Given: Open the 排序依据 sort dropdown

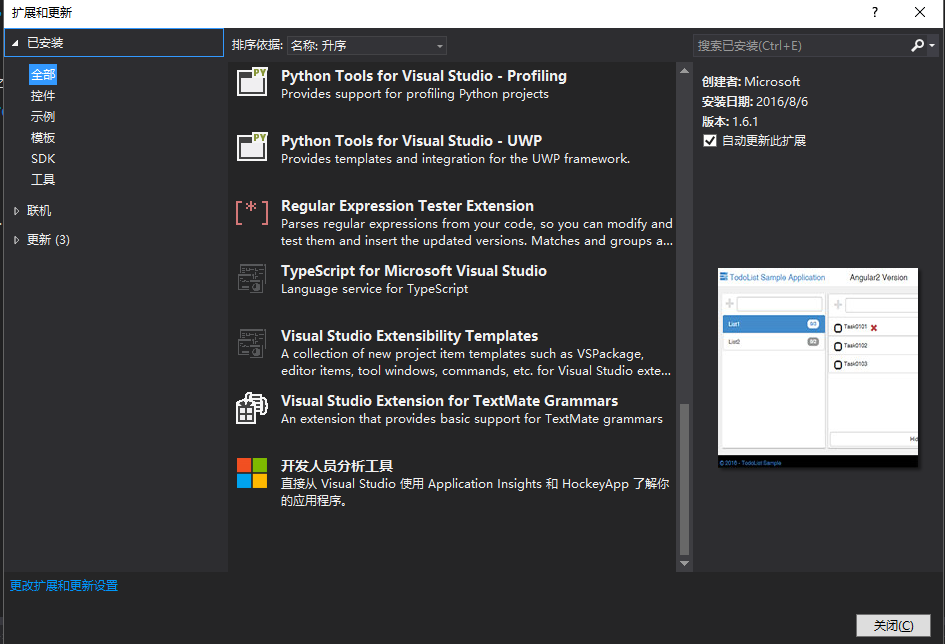Looking at the screenshot, I should click(367, 46).
